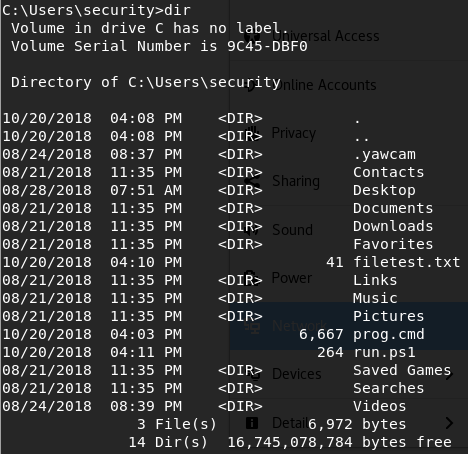Click the '14 Dir(s)' summary text
468x454 pixels.
(168, 442)
